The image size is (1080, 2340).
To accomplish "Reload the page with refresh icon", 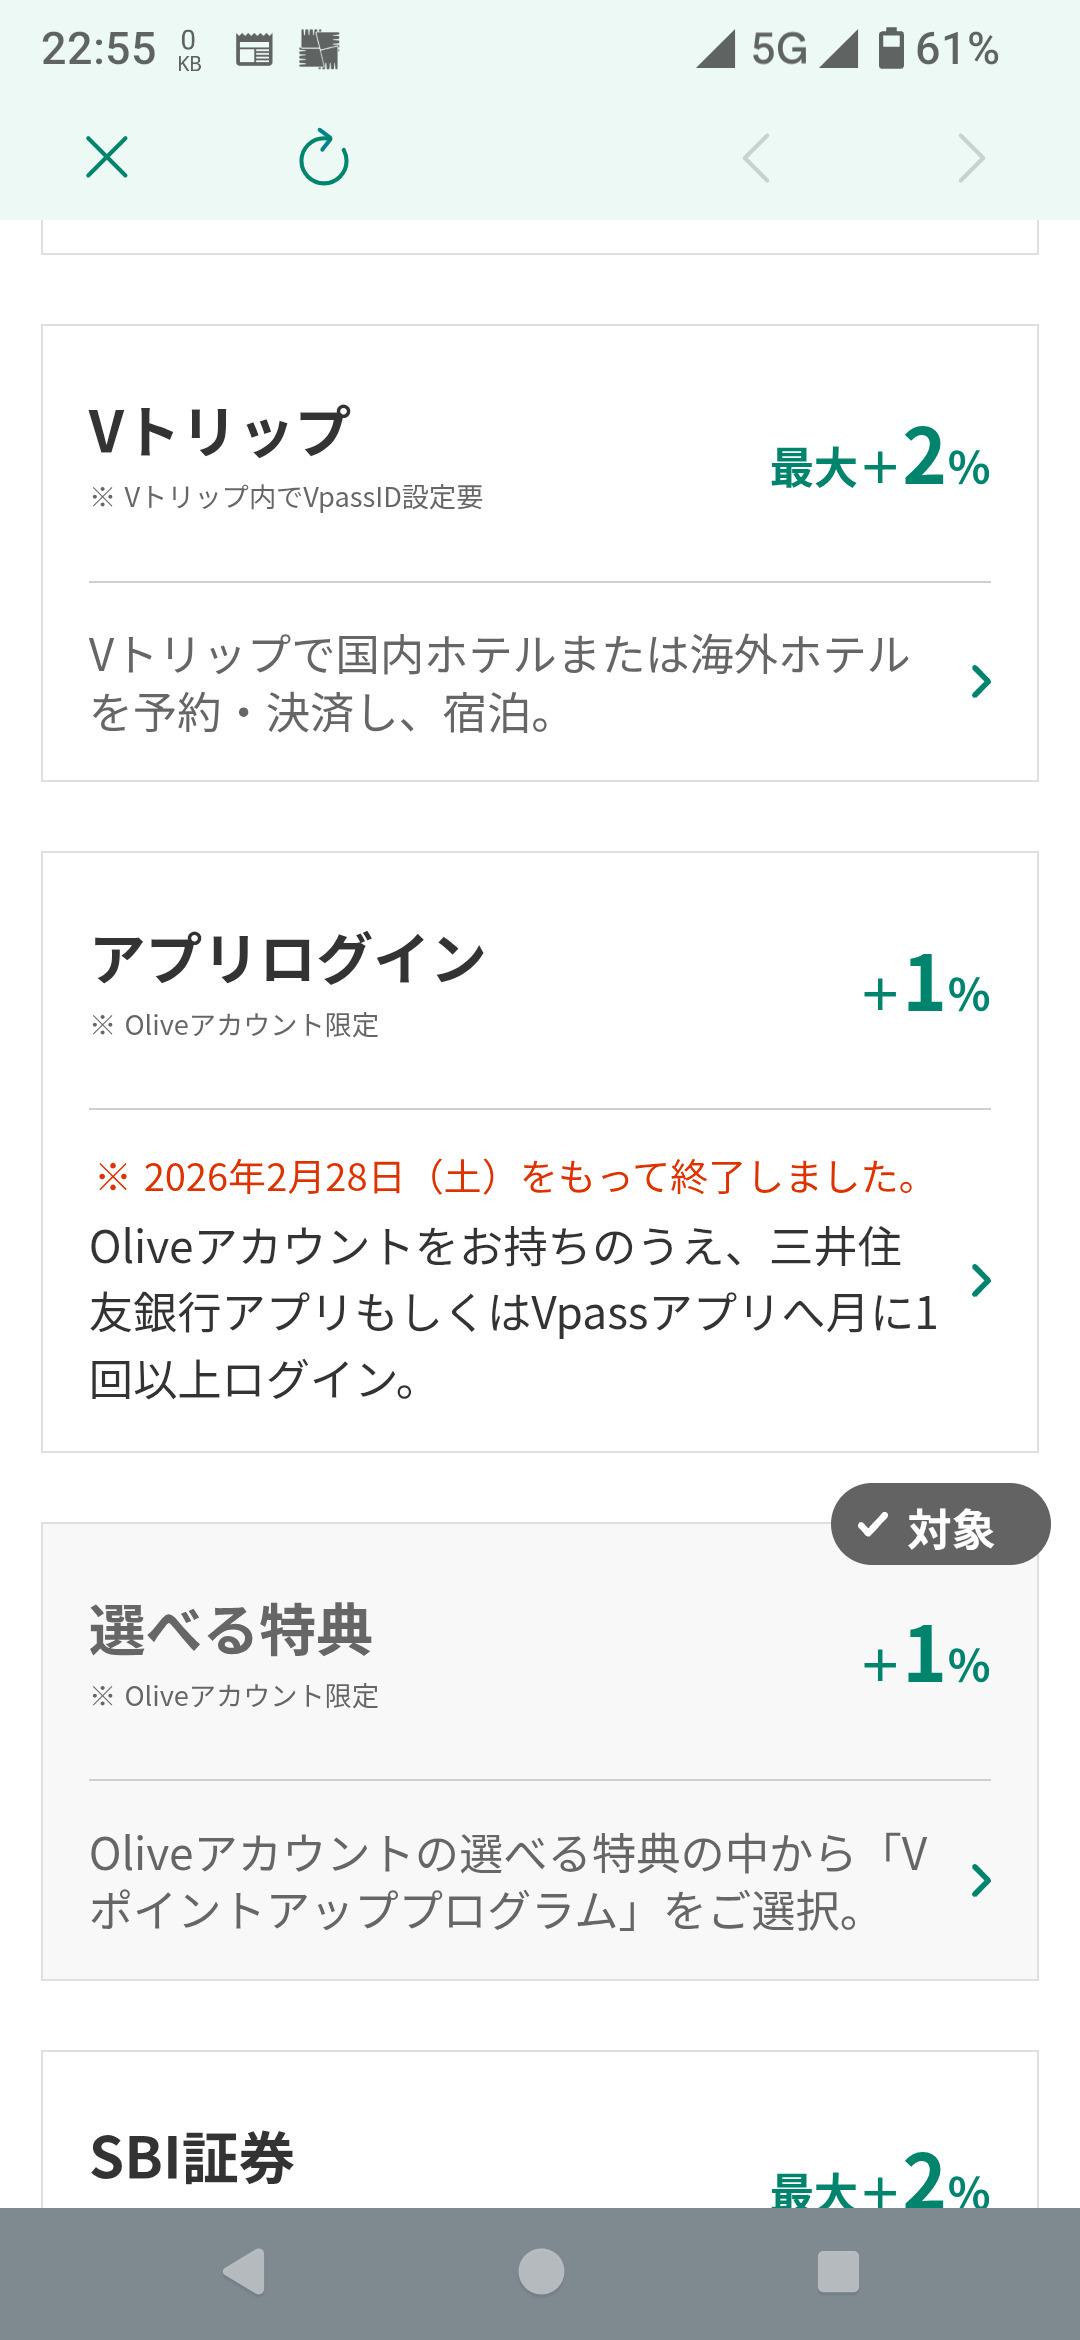I will coord(324,158).
